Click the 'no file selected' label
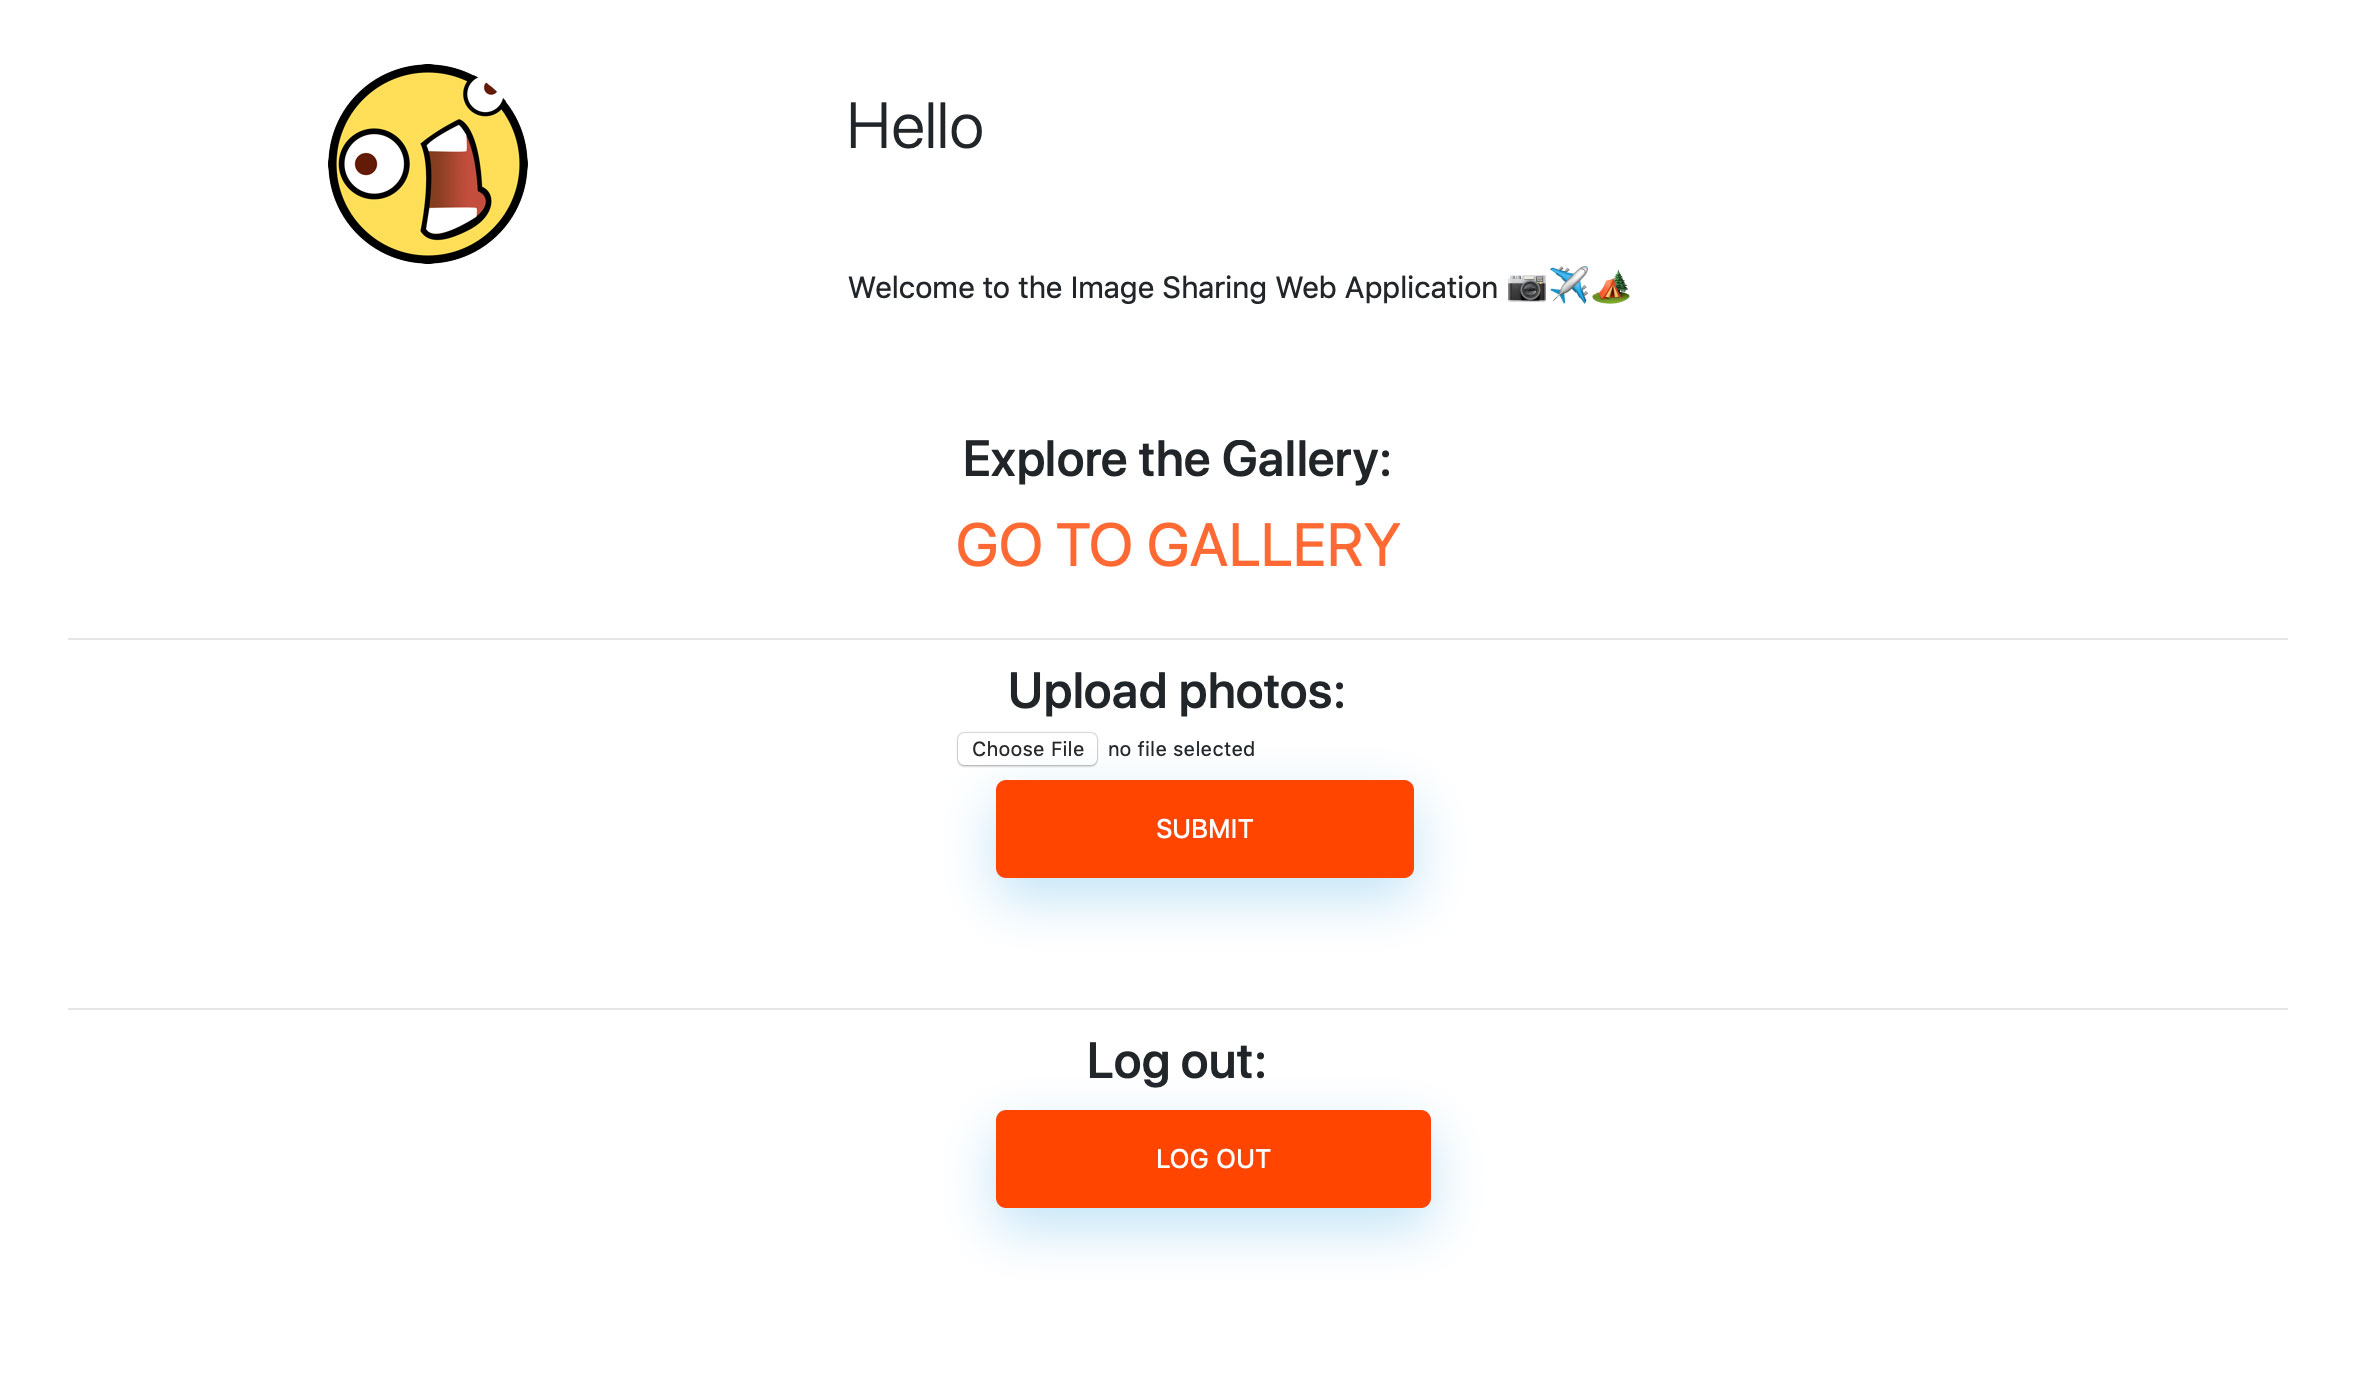 point(1181,749)
